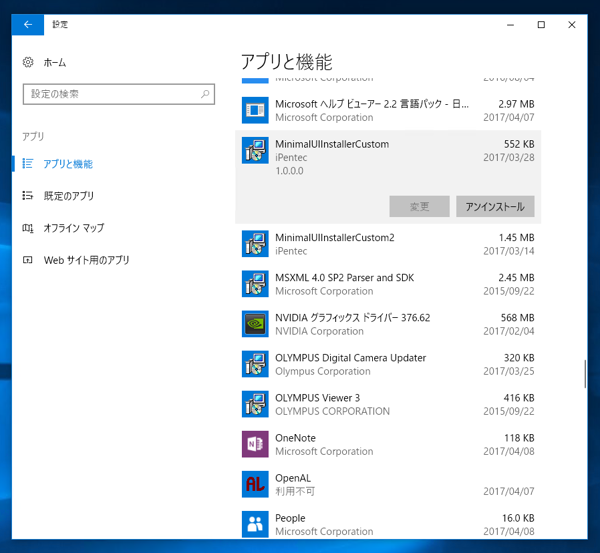The height and width of the screenshot is (553, 600).
Task: Click the 552 KB size value
Action: (x=519, y=144)
